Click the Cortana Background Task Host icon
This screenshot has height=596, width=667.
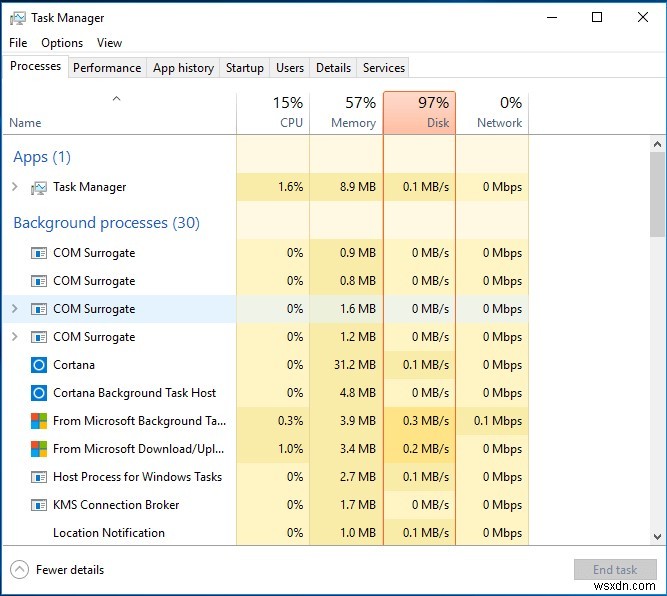click(39, 393)
